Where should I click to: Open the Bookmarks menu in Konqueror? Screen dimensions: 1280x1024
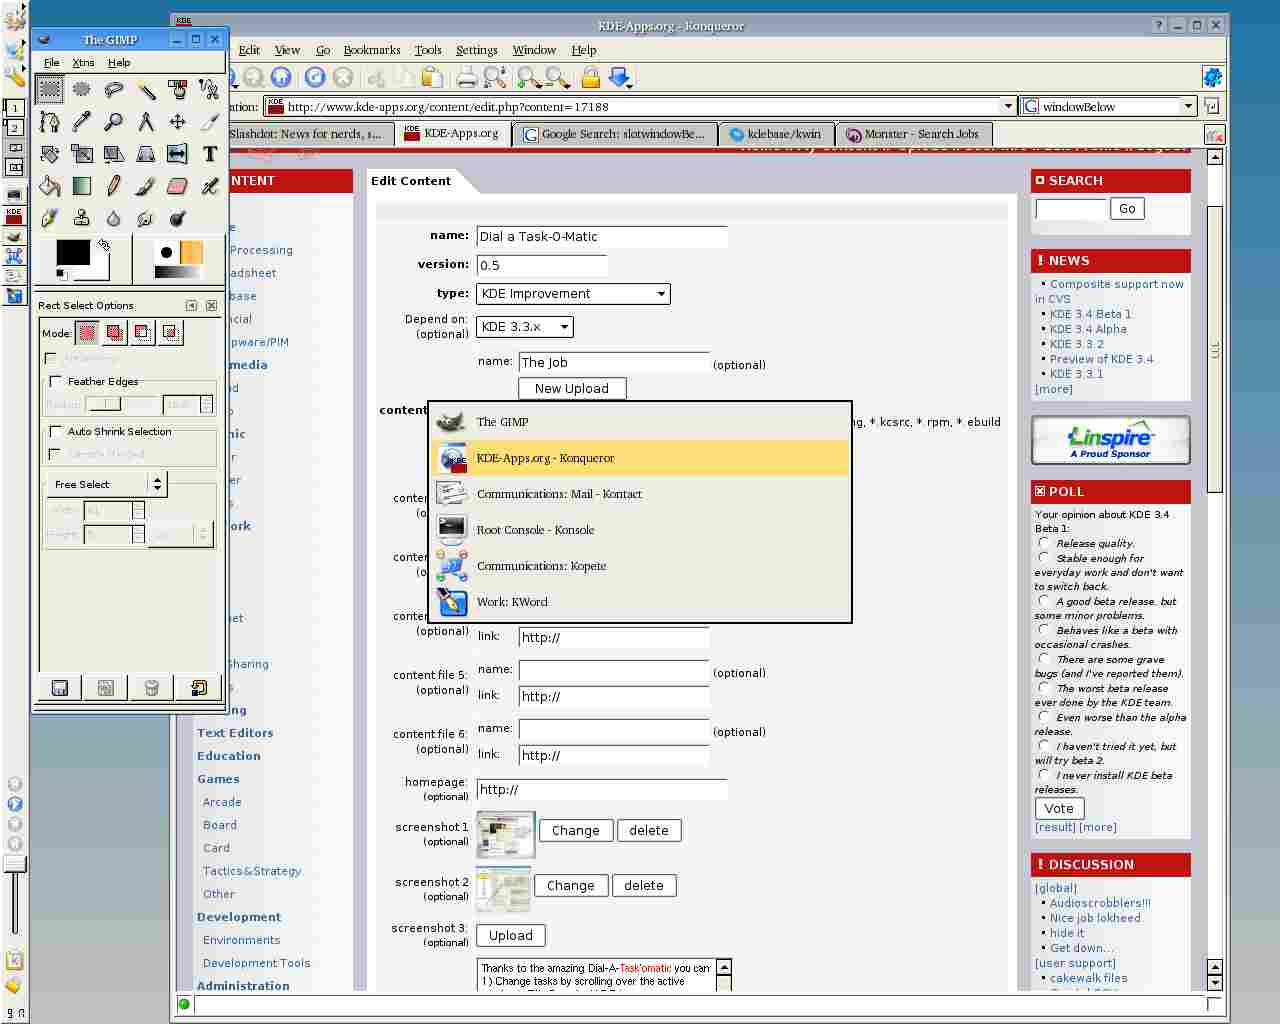372,50
